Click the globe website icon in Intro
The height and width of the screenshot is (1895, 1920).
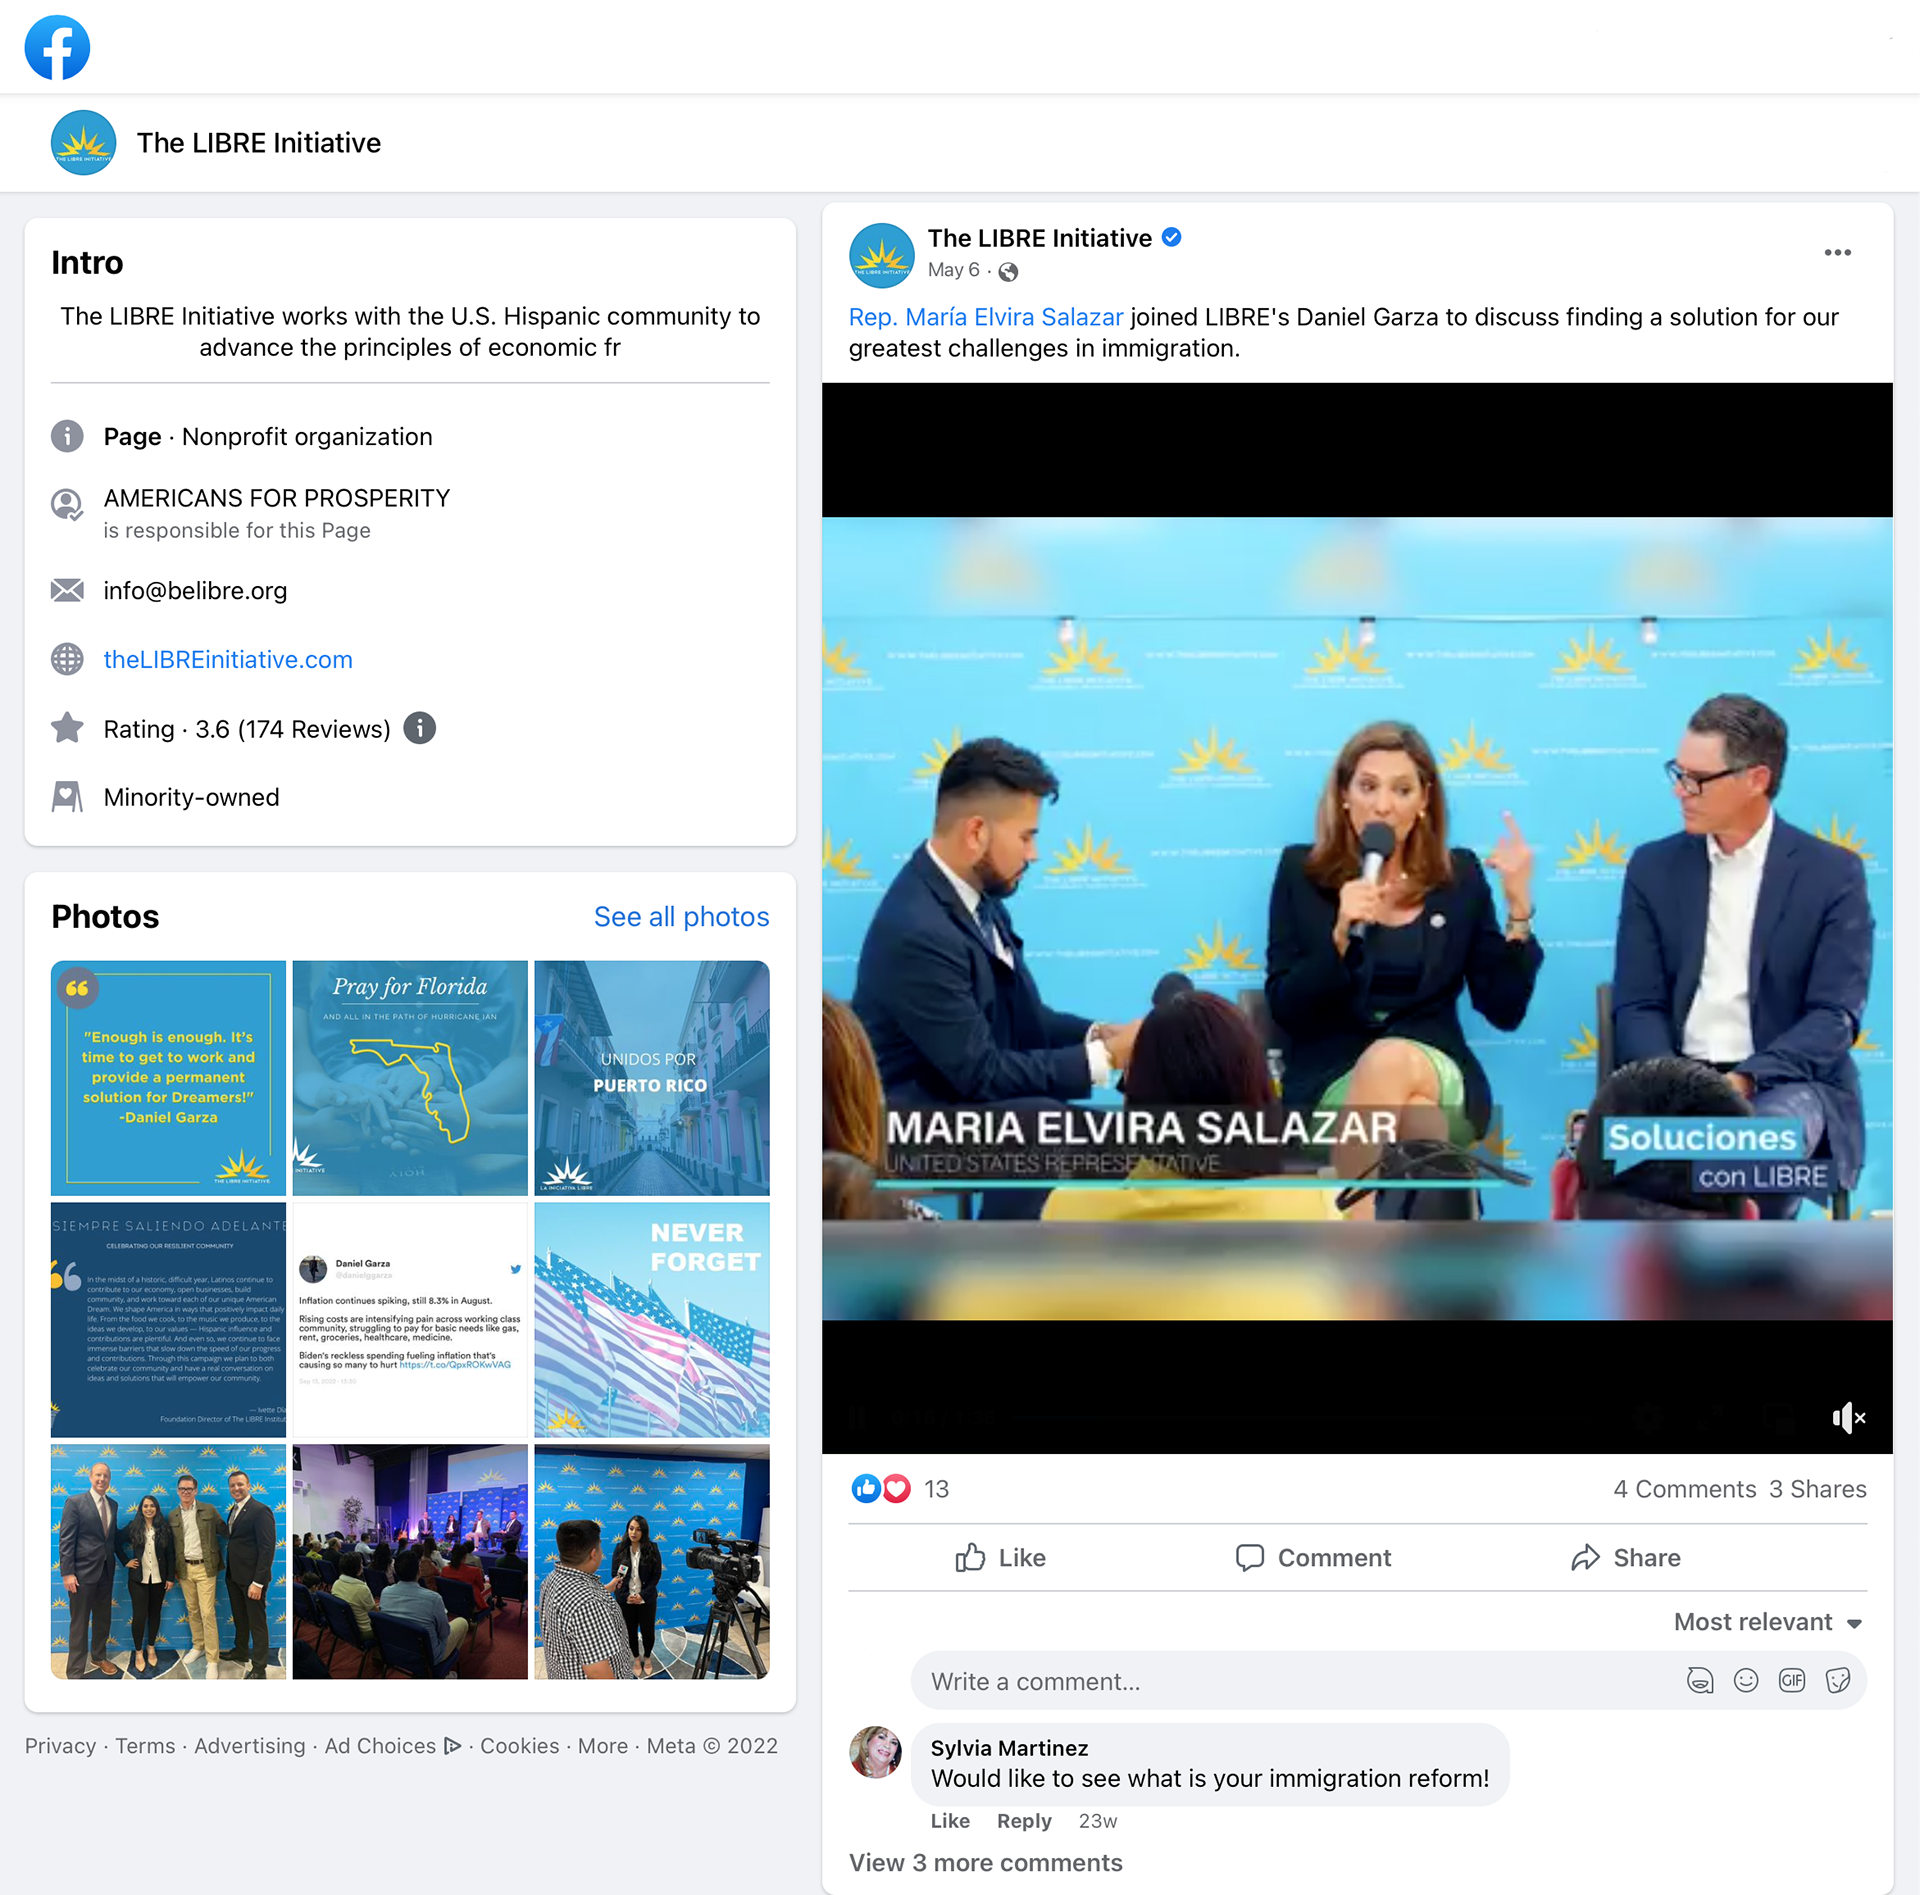[x=67, y=659]
